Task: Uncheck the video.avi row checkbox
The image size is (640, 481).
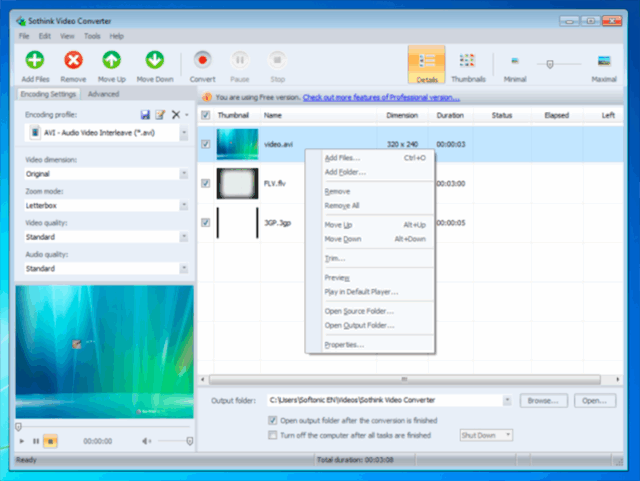Action: [x=206, y=144]
